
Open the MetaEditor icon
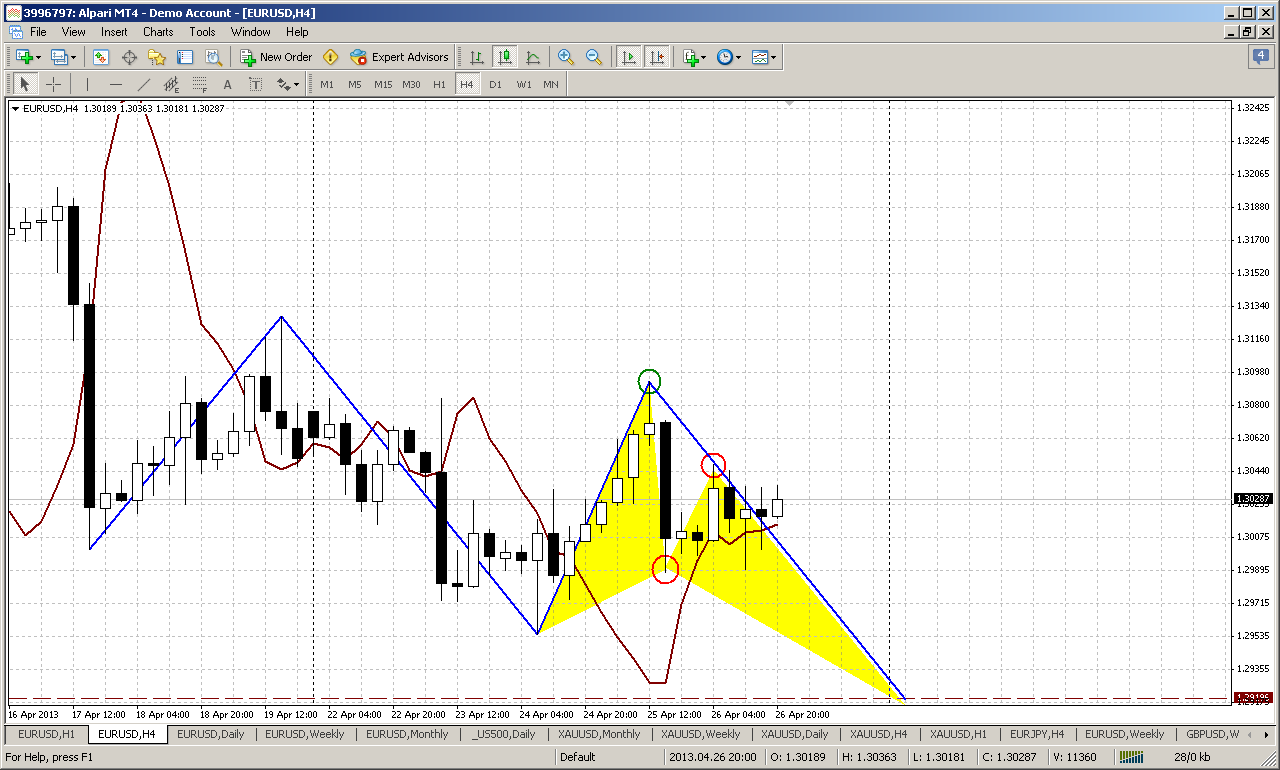click(331, 57)
